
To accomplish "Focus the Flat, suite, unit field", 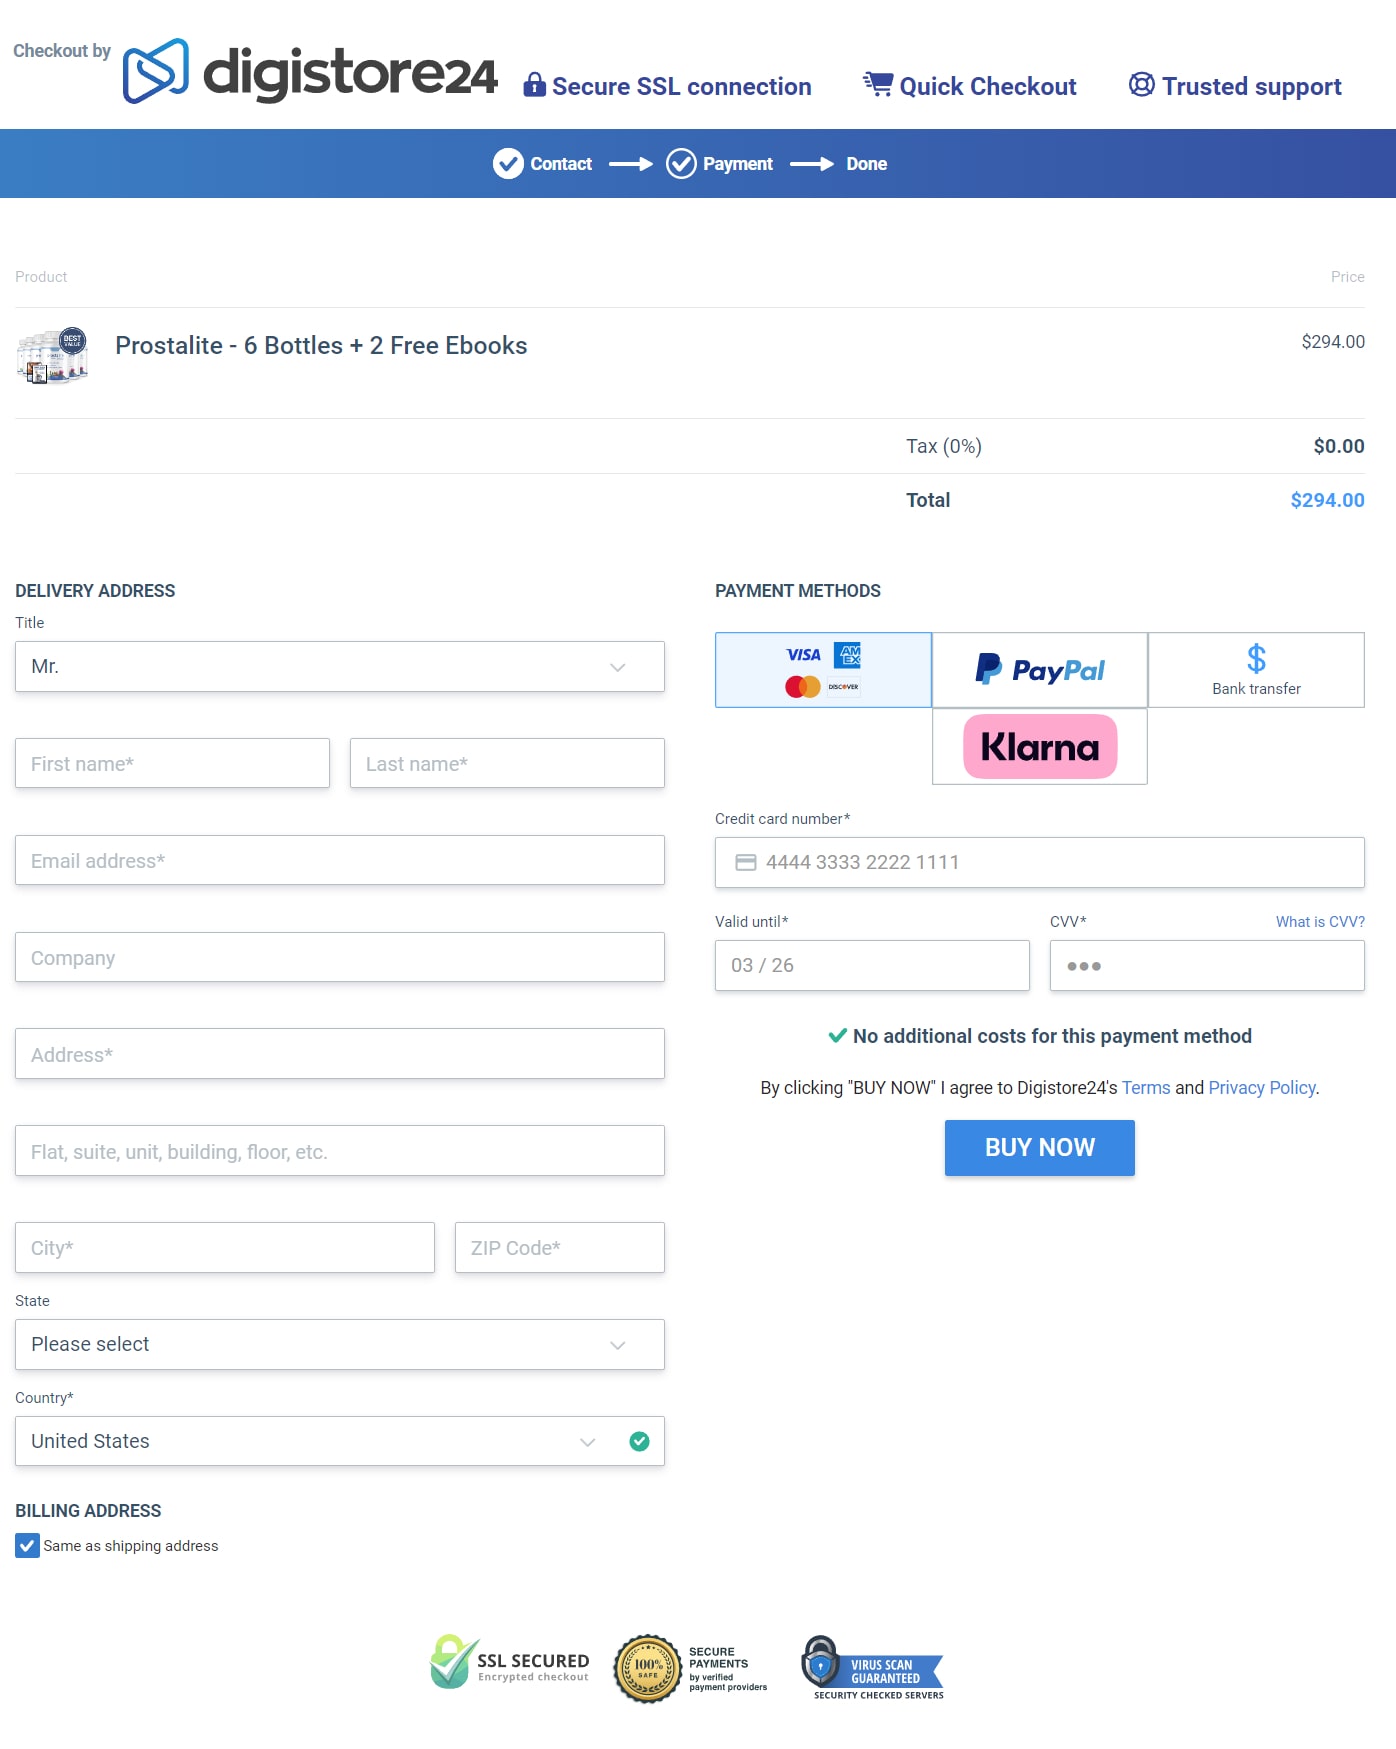I will point(340,1151).
